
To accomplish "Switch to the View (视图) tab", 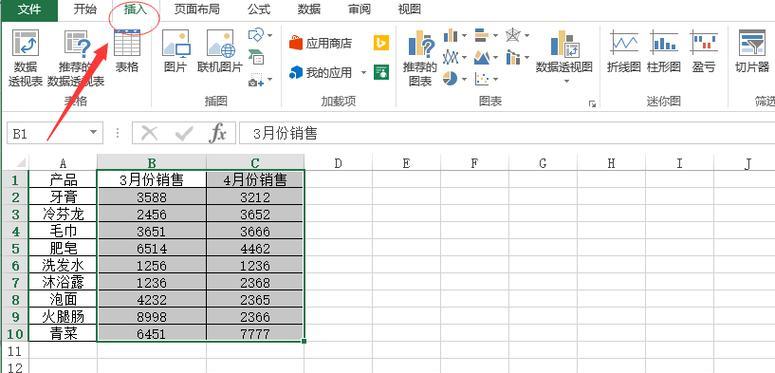I will (x=409, y=9).
